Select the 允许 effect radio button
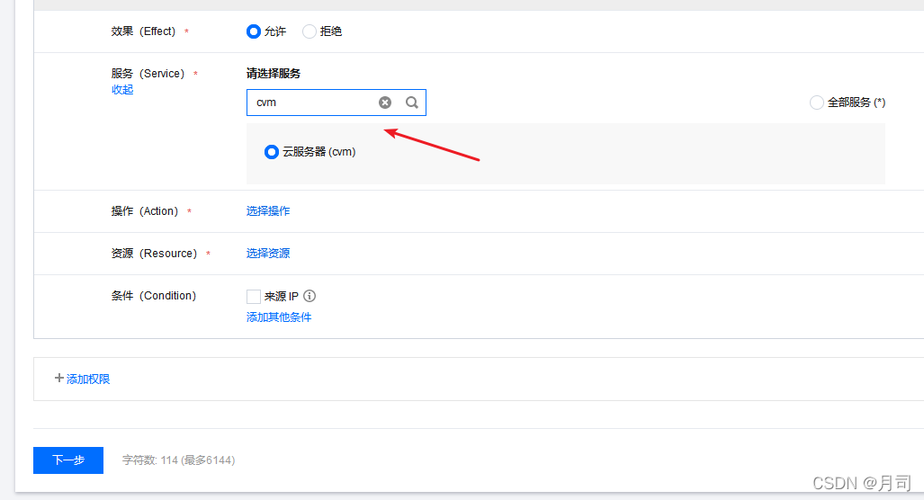Viewport: 924px width, 500px height. click(x=253, y=31)
